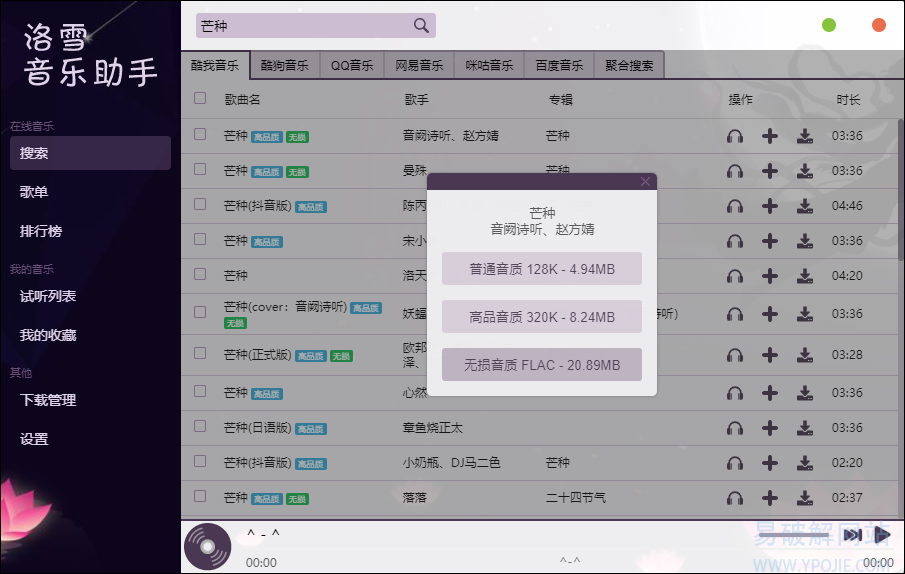Toggle the select-all checkbox in header
905x574 pixels.
point(200,98)
